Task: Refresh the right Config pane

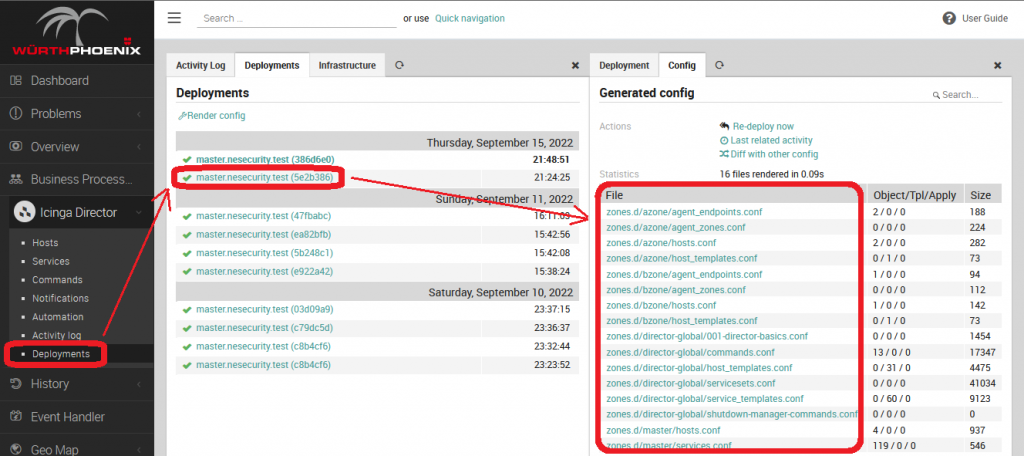Action: tap(720, 65)
